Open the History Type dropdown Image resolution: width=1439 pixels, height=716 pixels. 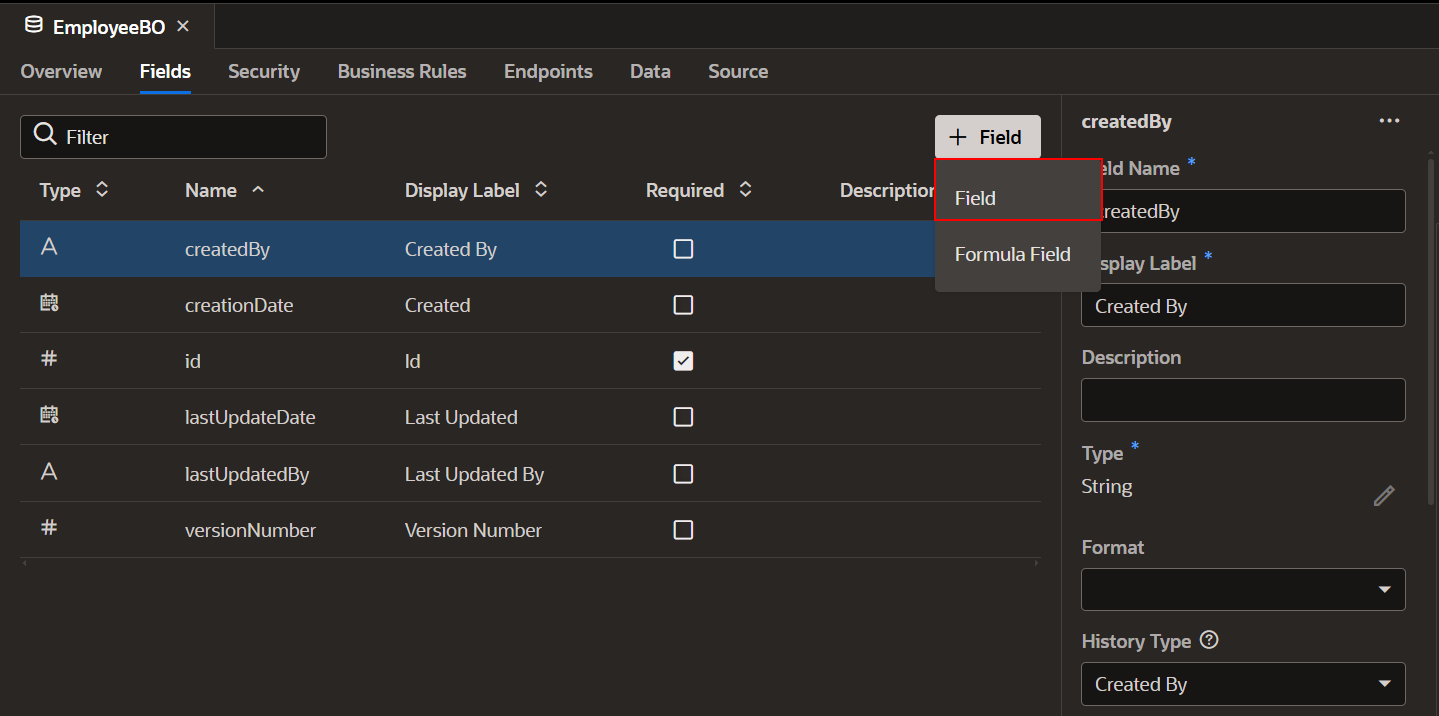click(1243, 684)
